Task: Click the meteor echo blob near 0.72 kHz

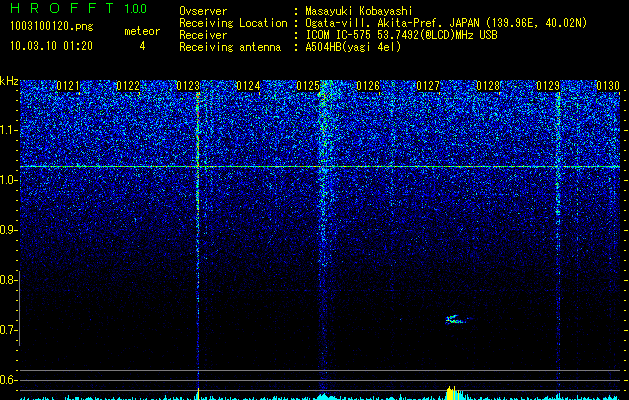Action: [457, 319]
